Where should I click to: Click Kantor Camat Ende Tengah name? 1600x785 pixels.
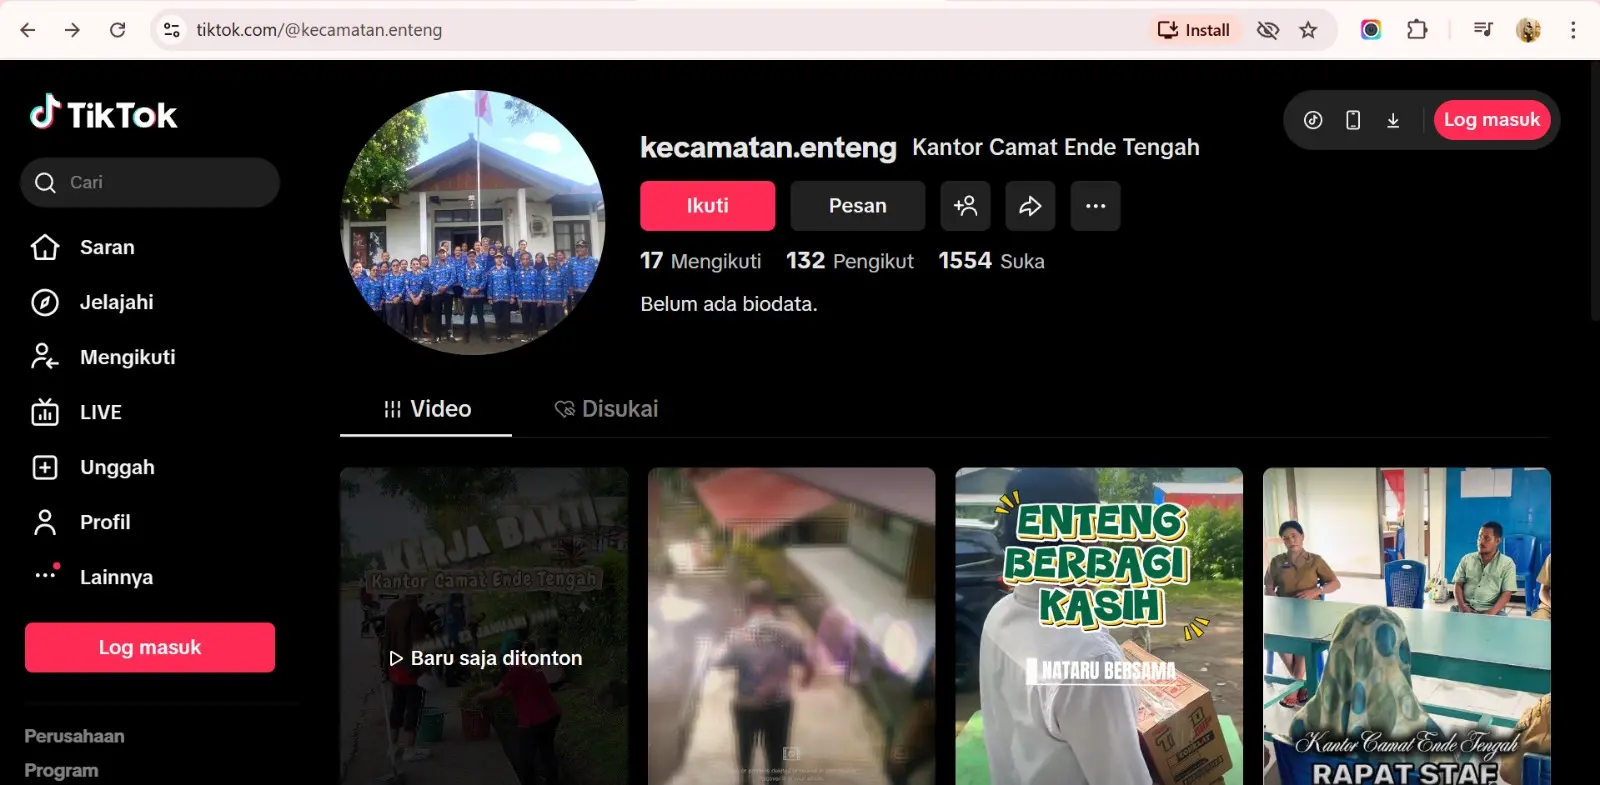pos(1056,147)
